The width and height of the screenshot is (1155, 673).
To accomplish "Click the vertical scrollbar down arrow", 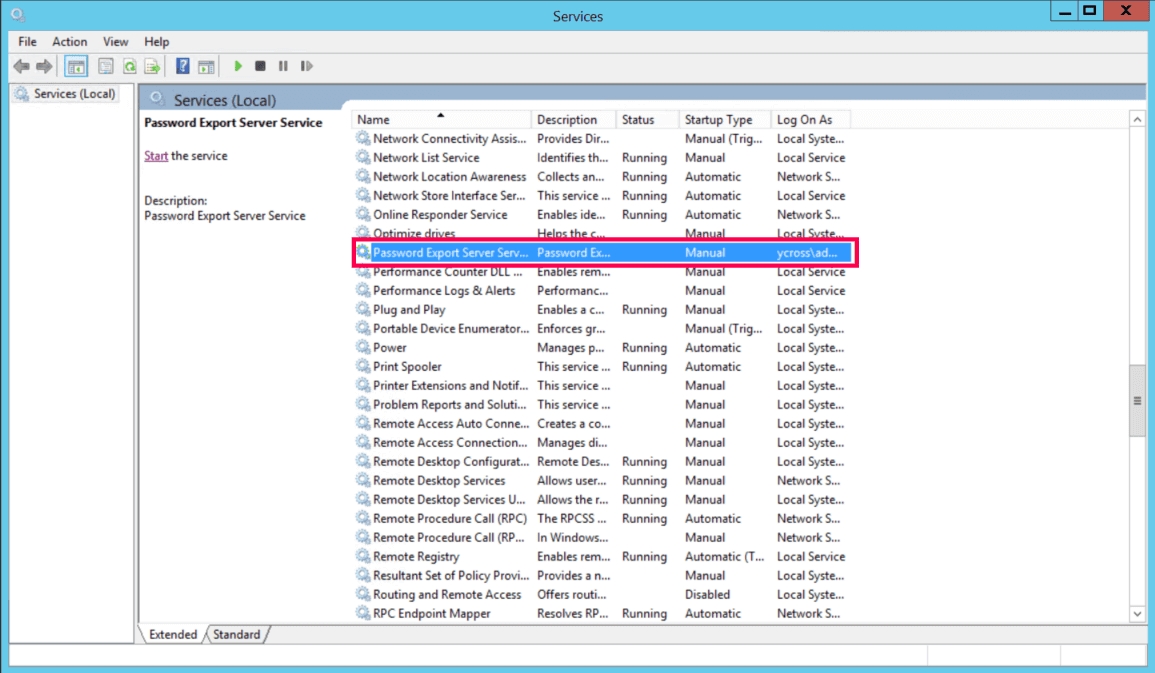I will [1138, 614].
